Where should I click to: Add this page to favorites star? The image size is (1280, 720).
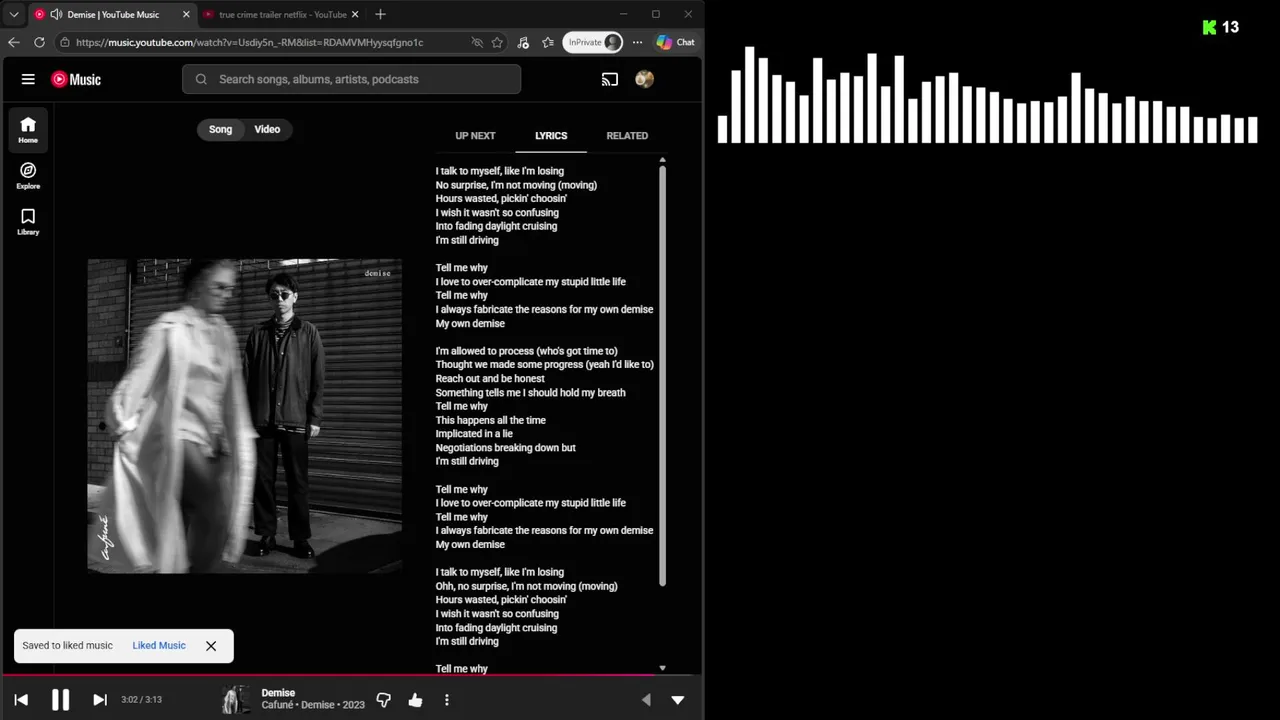click(497, 42)
